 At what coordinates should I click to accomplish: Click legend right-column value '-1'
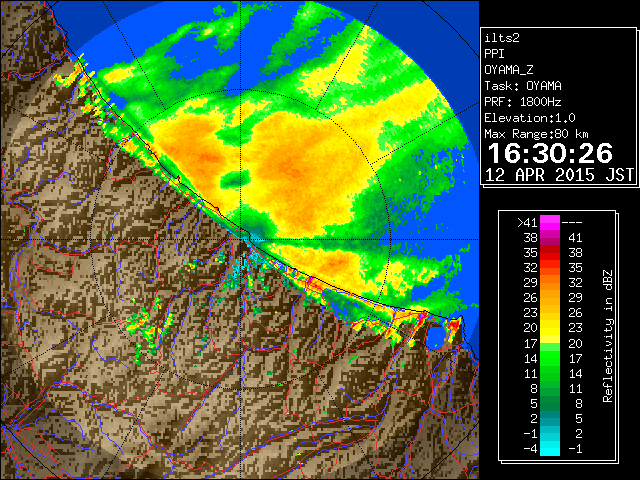tap(575, 449)
